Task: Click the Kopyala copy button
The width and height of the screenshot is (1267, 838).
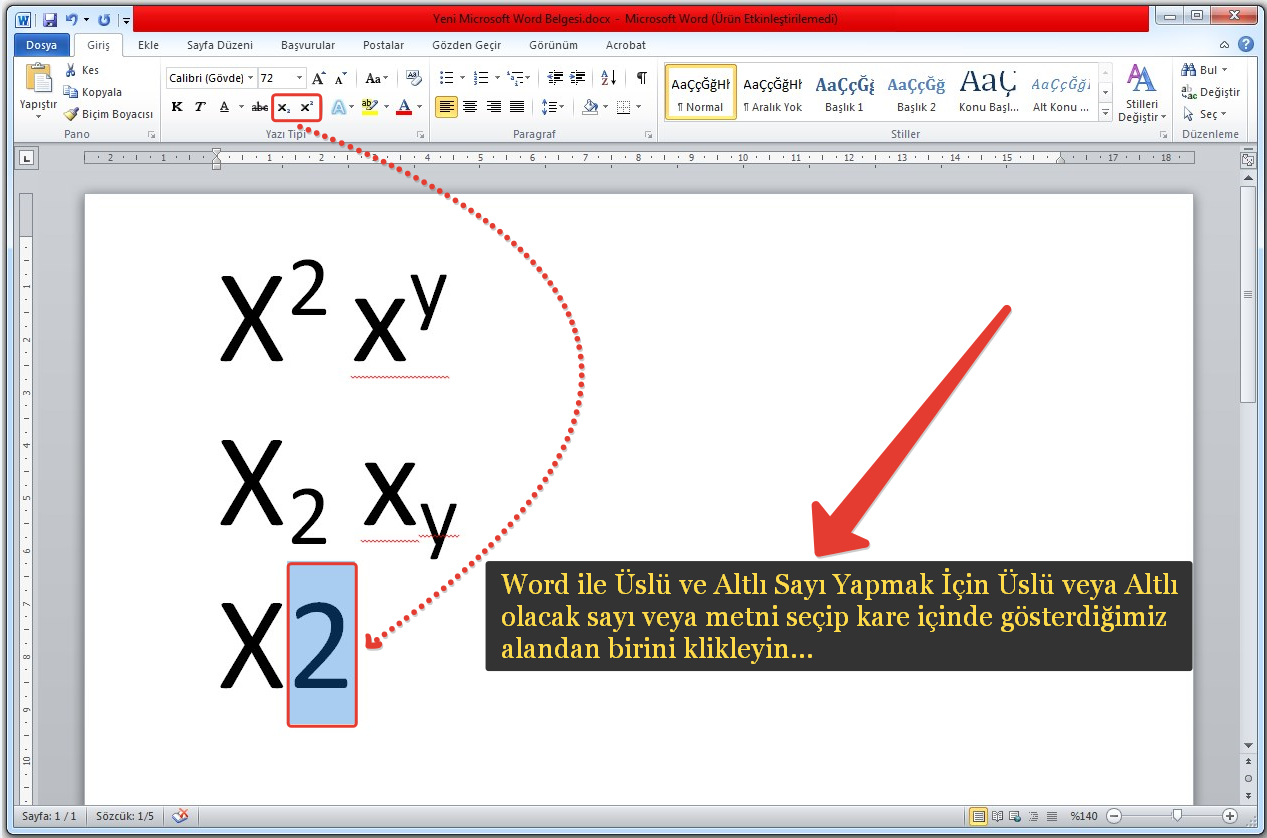Action: pos(94,92)
